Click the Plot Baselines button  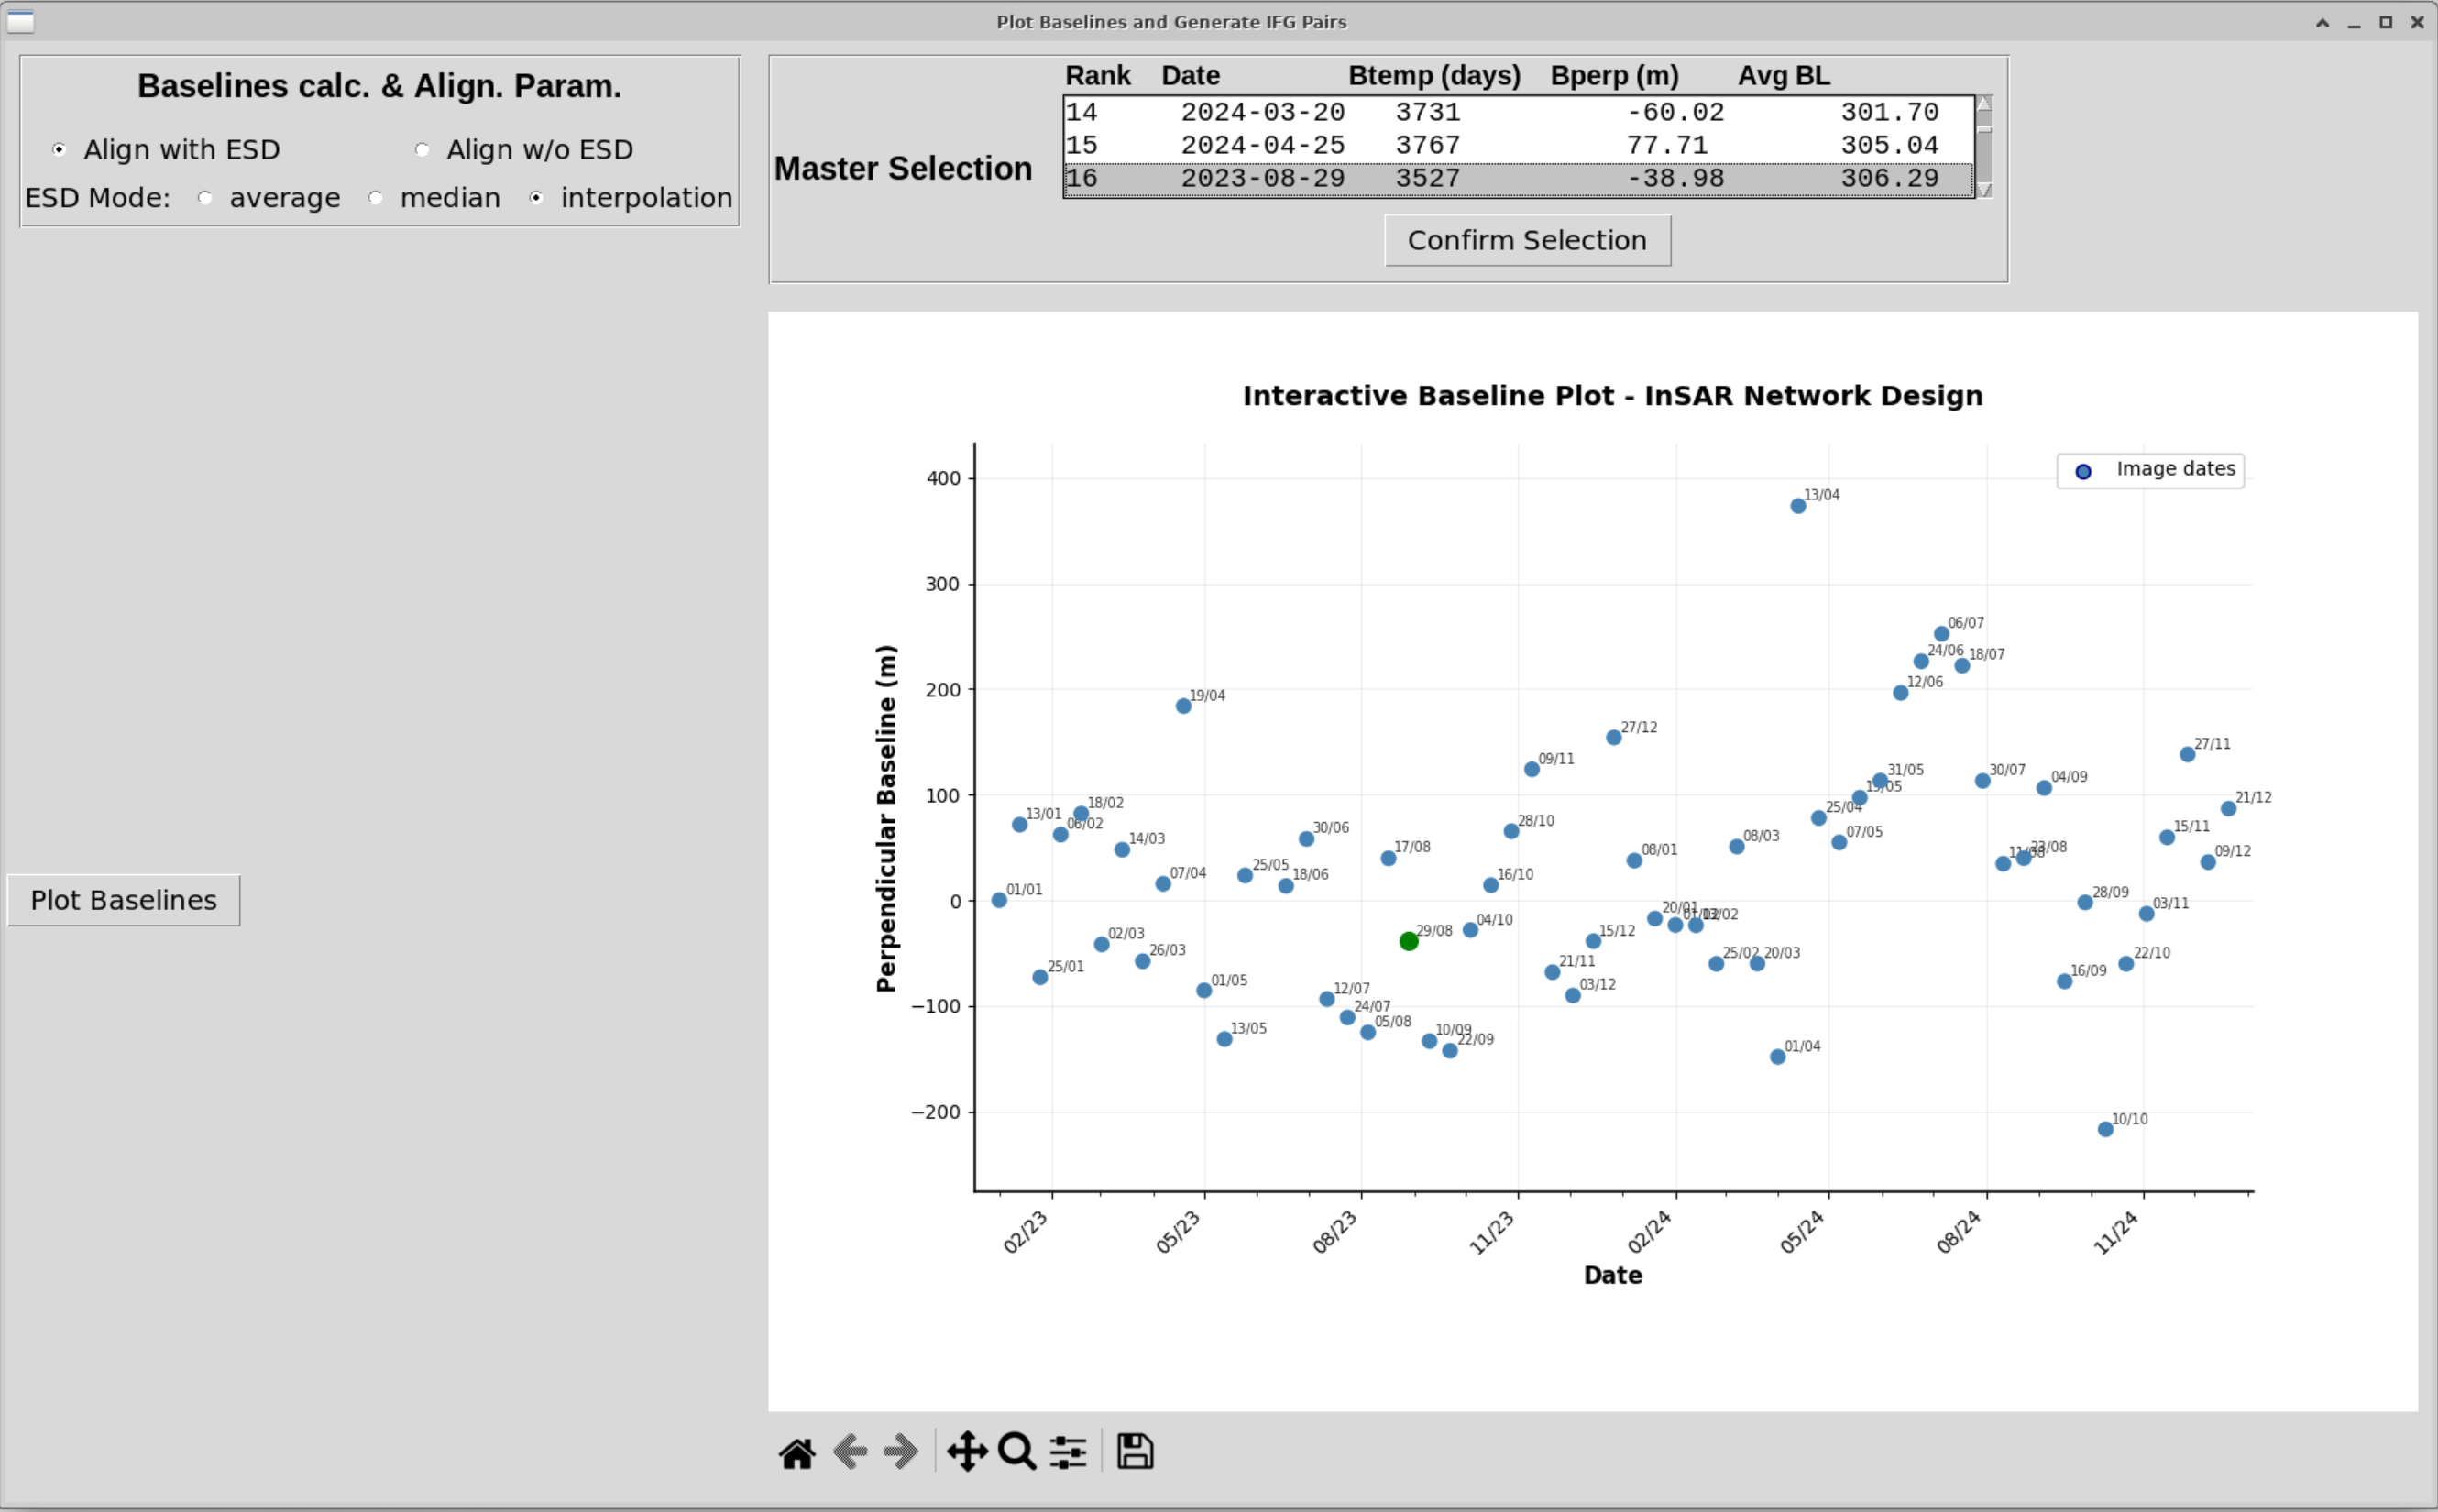(x=124, y=900)
